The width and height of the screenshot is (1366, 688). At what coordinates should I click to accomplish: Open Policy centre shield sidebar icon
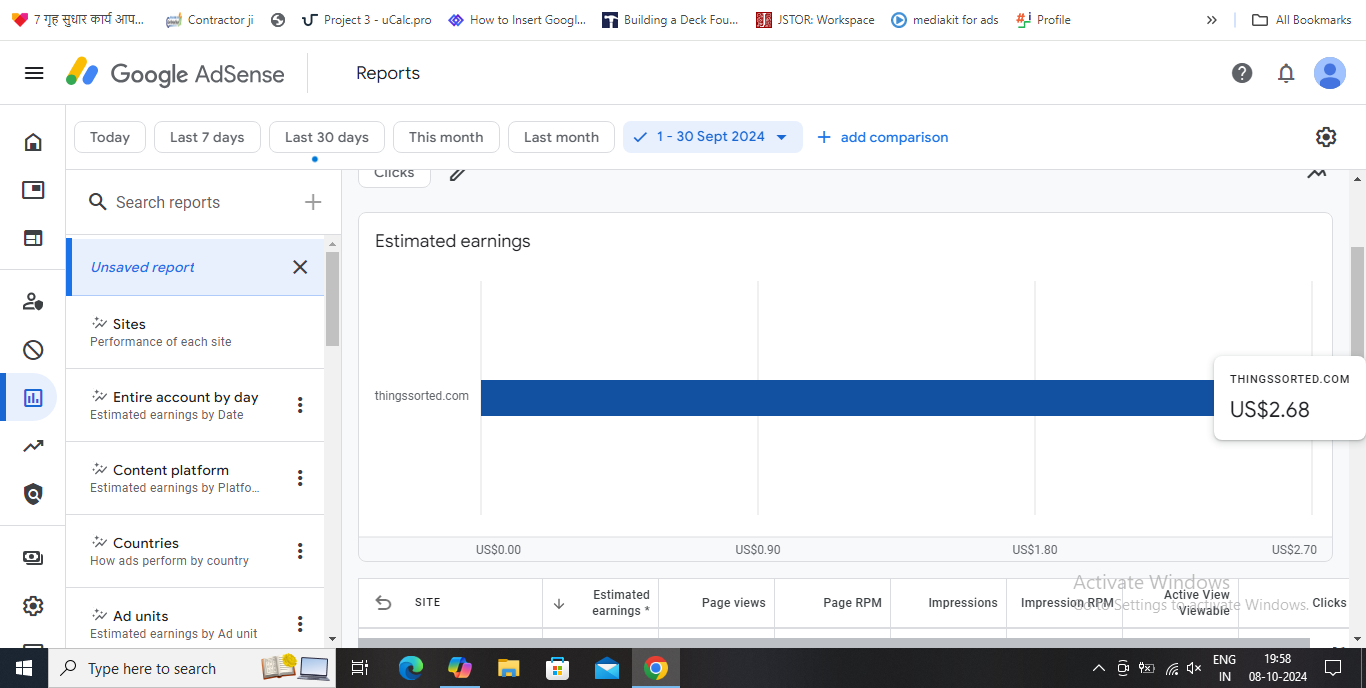[x=33, y=494]
